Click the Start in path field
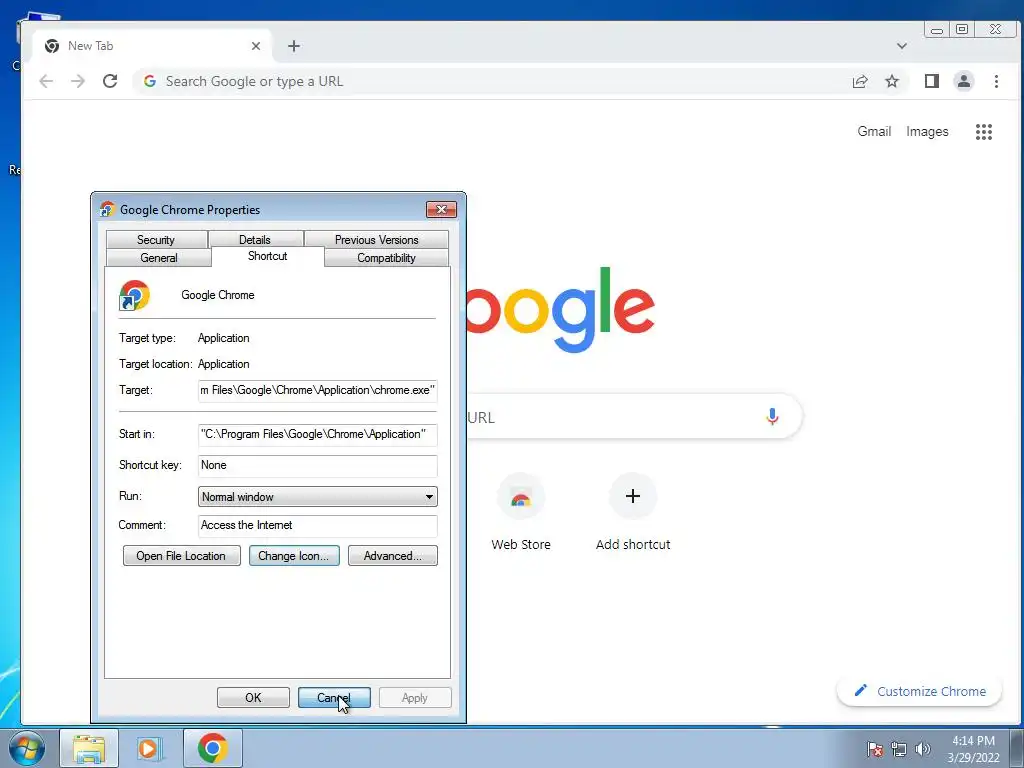 (317, 434)
